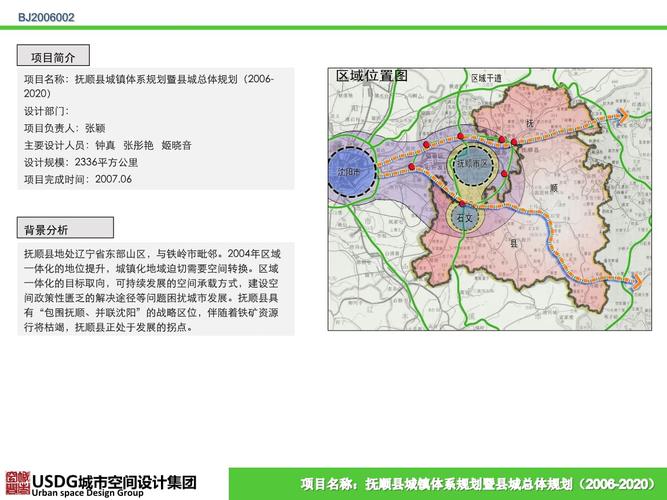Select the 项目简介 heading box

(53, 55)
